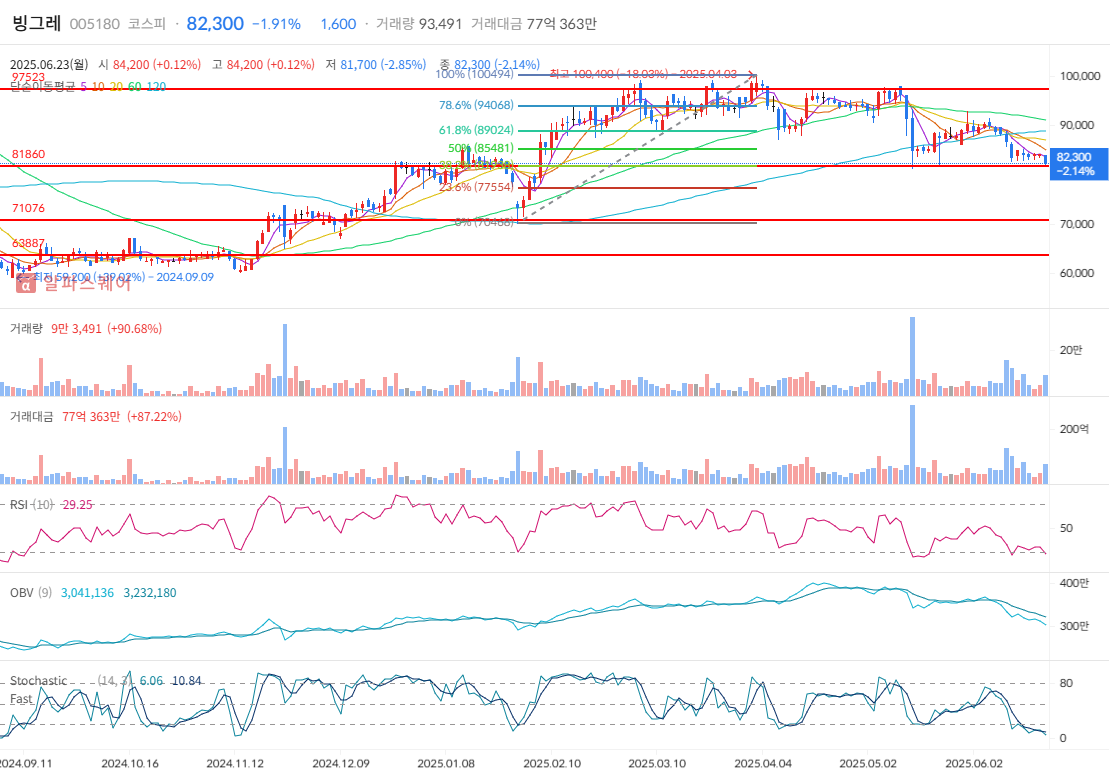Click the Stochastic value 10.84

coord(186,681)
